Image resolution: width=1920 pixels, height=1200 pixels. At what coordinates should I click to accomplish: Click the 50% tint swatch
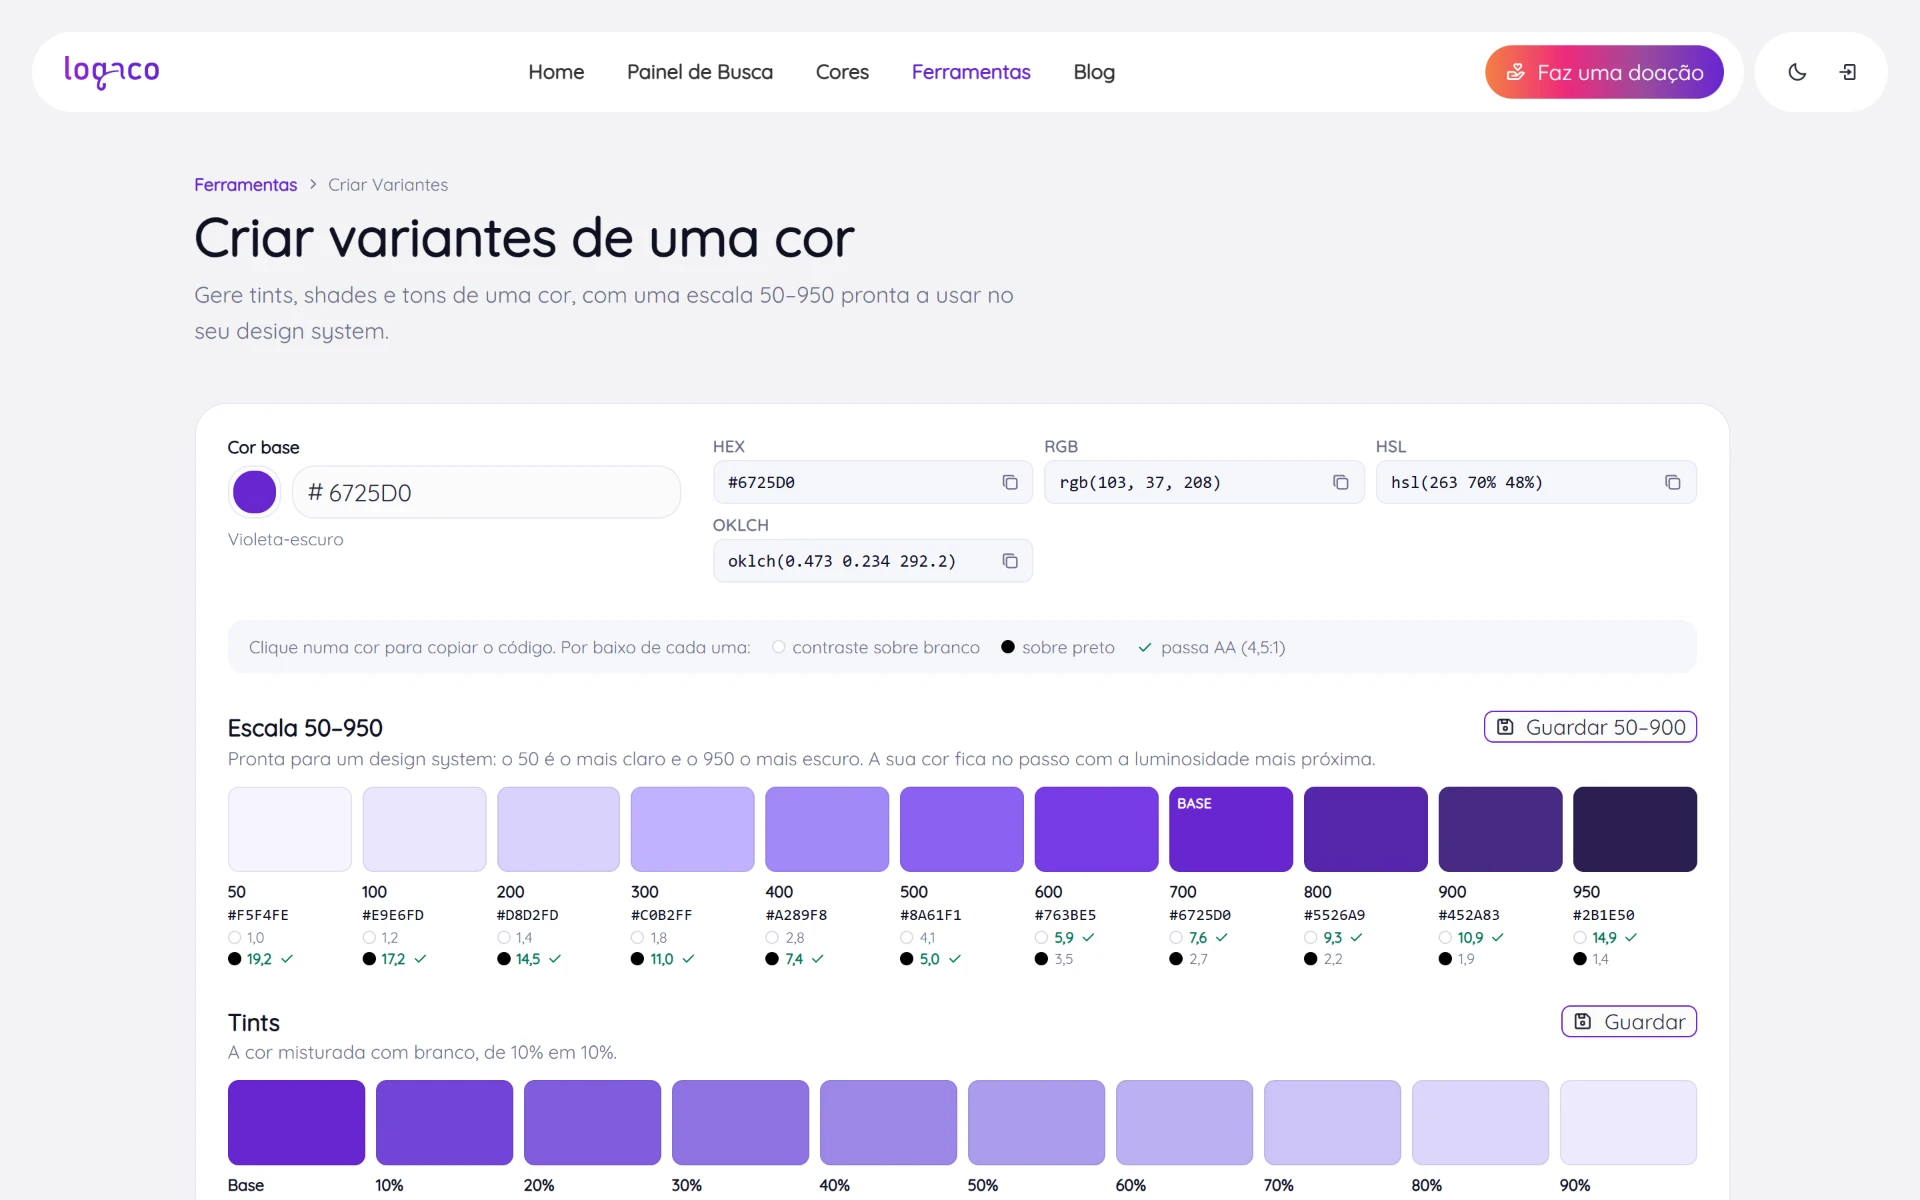(x=1036, y=1122)
